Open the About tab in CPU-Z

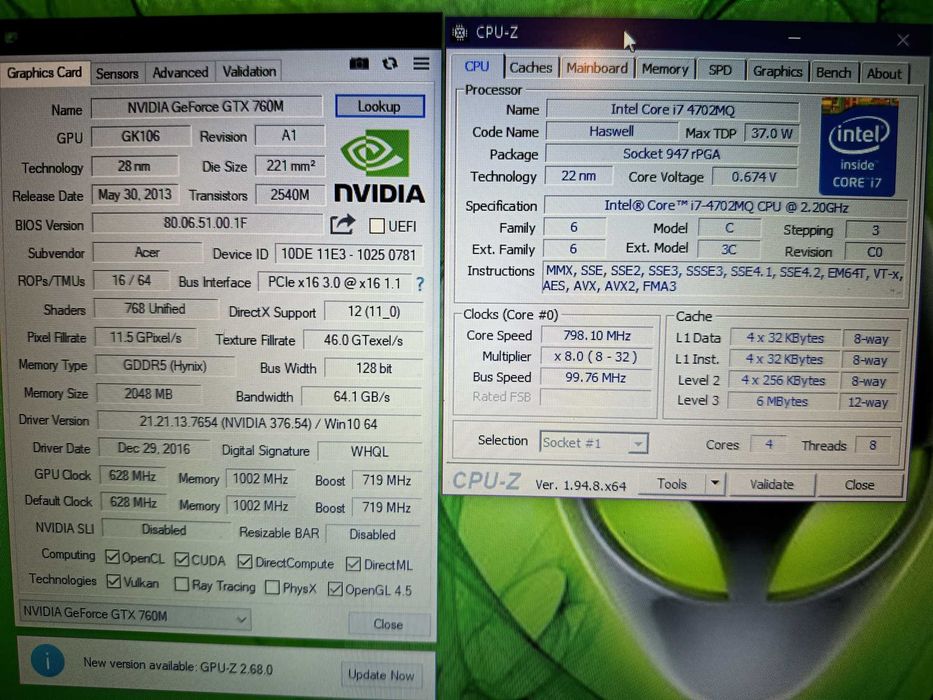[884, 74]
